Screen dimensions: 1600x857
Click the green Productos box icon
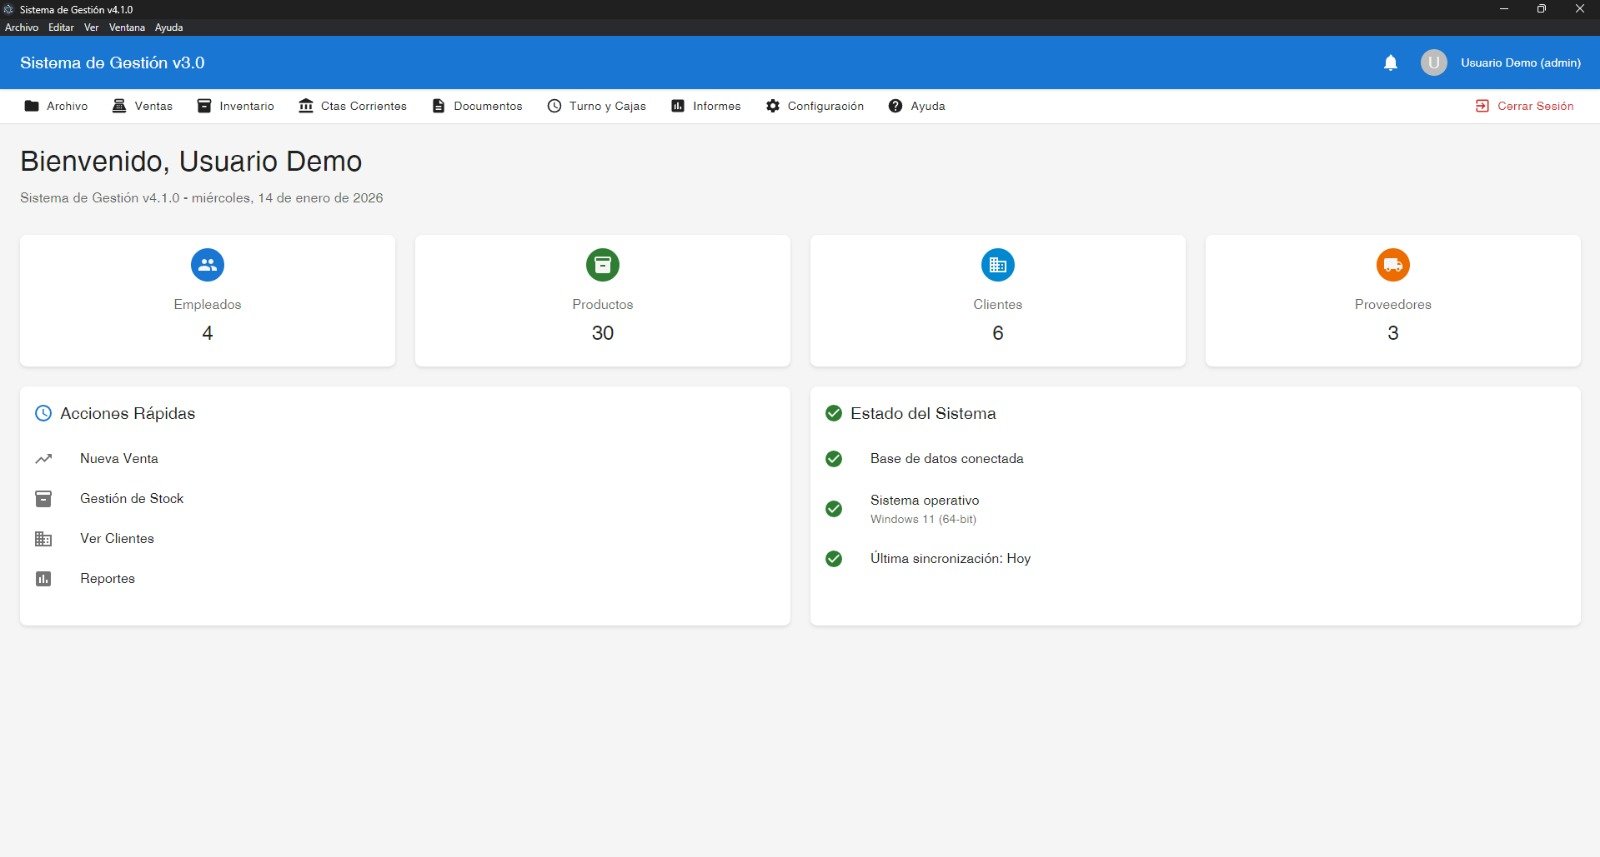tap(603, 265)
